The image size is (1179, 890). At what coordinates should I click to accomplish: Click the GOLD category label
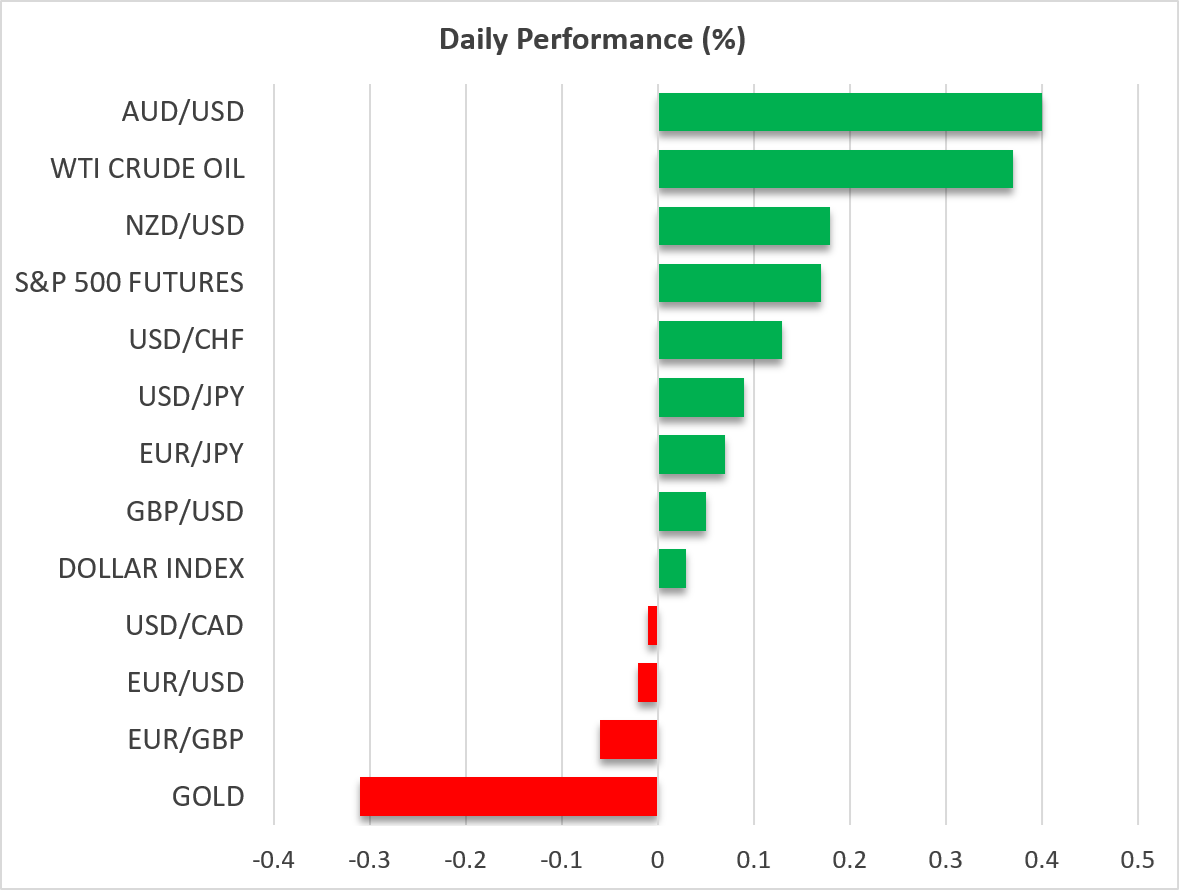click(208, 797)
